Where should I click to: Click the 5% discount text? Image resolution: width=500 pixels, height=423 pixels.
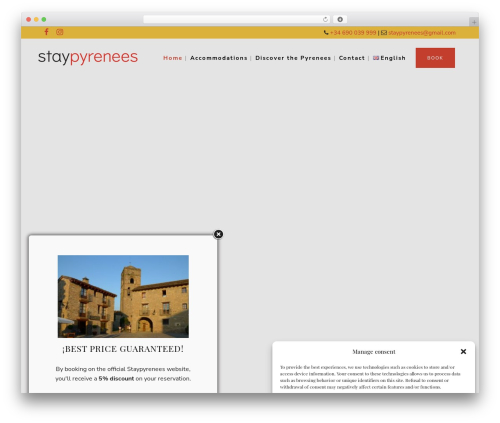[116, 379]
